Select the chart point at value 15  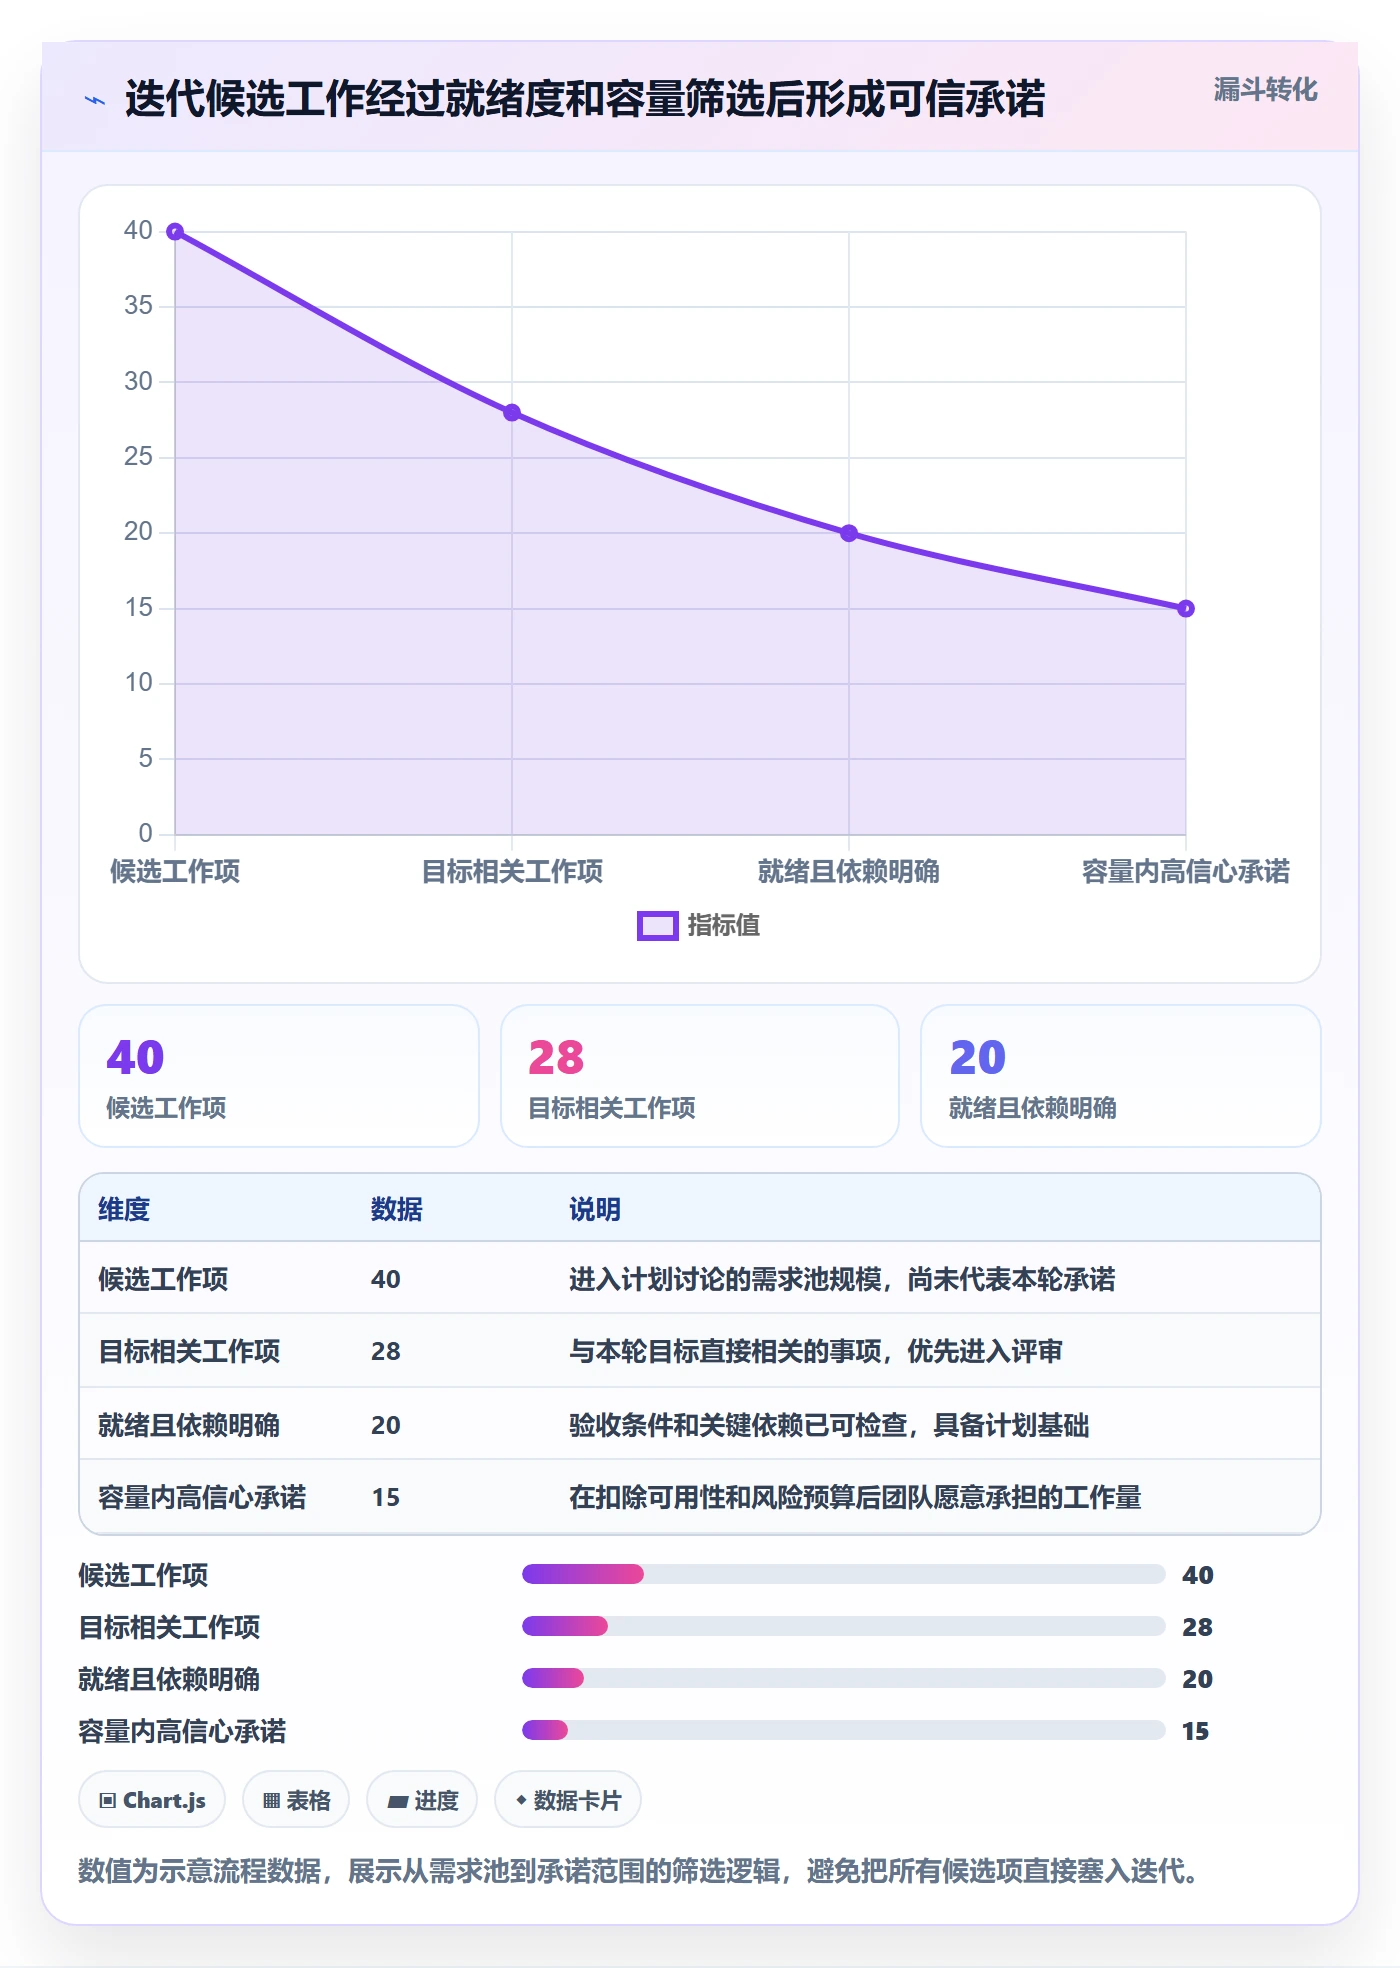coord(1186,608)
